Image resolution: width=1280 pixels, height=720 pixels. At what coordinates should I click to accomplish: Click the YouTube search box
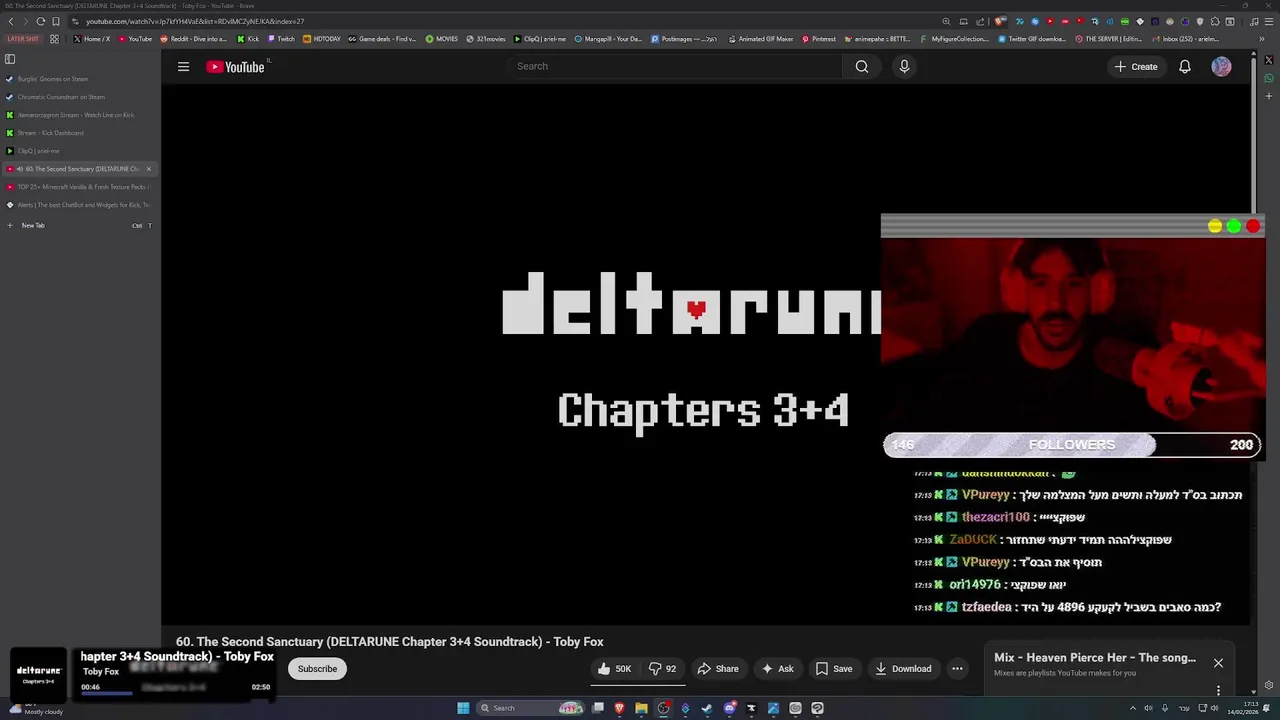click(x=675, y=66)
